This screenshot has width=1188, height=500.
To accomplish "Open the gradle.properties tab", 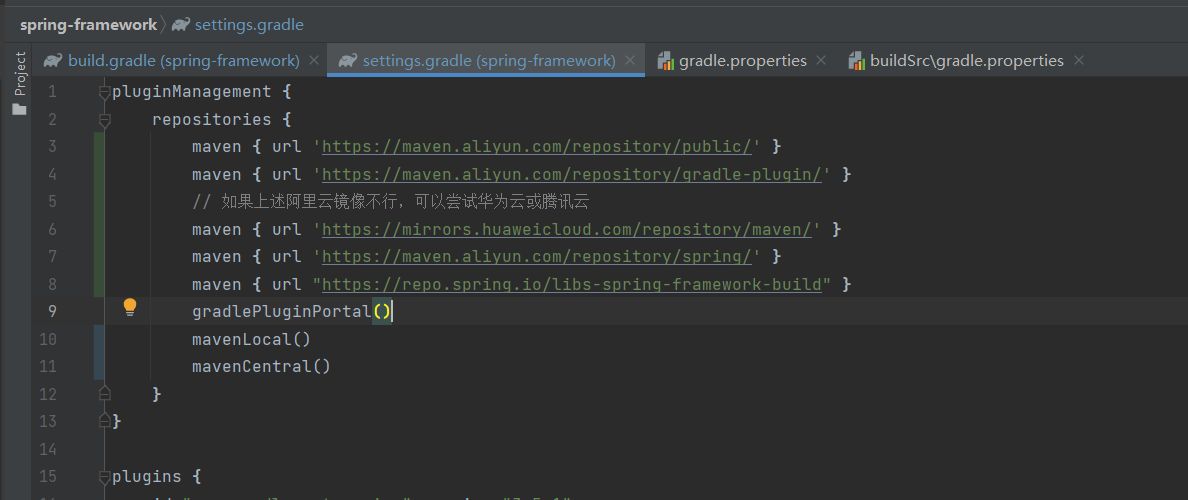I will click(x=742, y=61).
